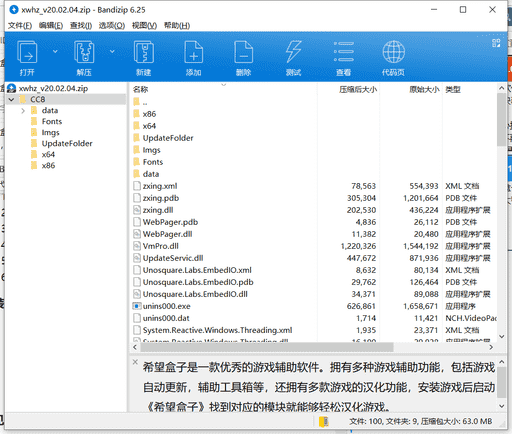
Task: Expand the data folder in tree
Action: [23, 110]
